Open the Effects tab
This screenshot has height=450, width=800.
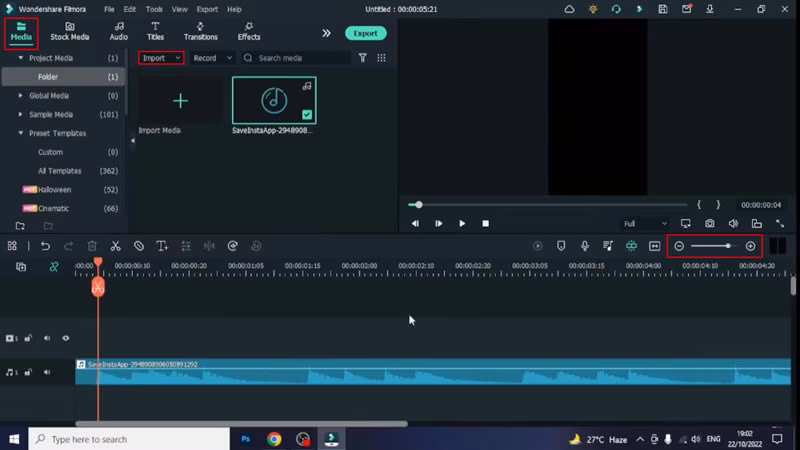[249, 32]
